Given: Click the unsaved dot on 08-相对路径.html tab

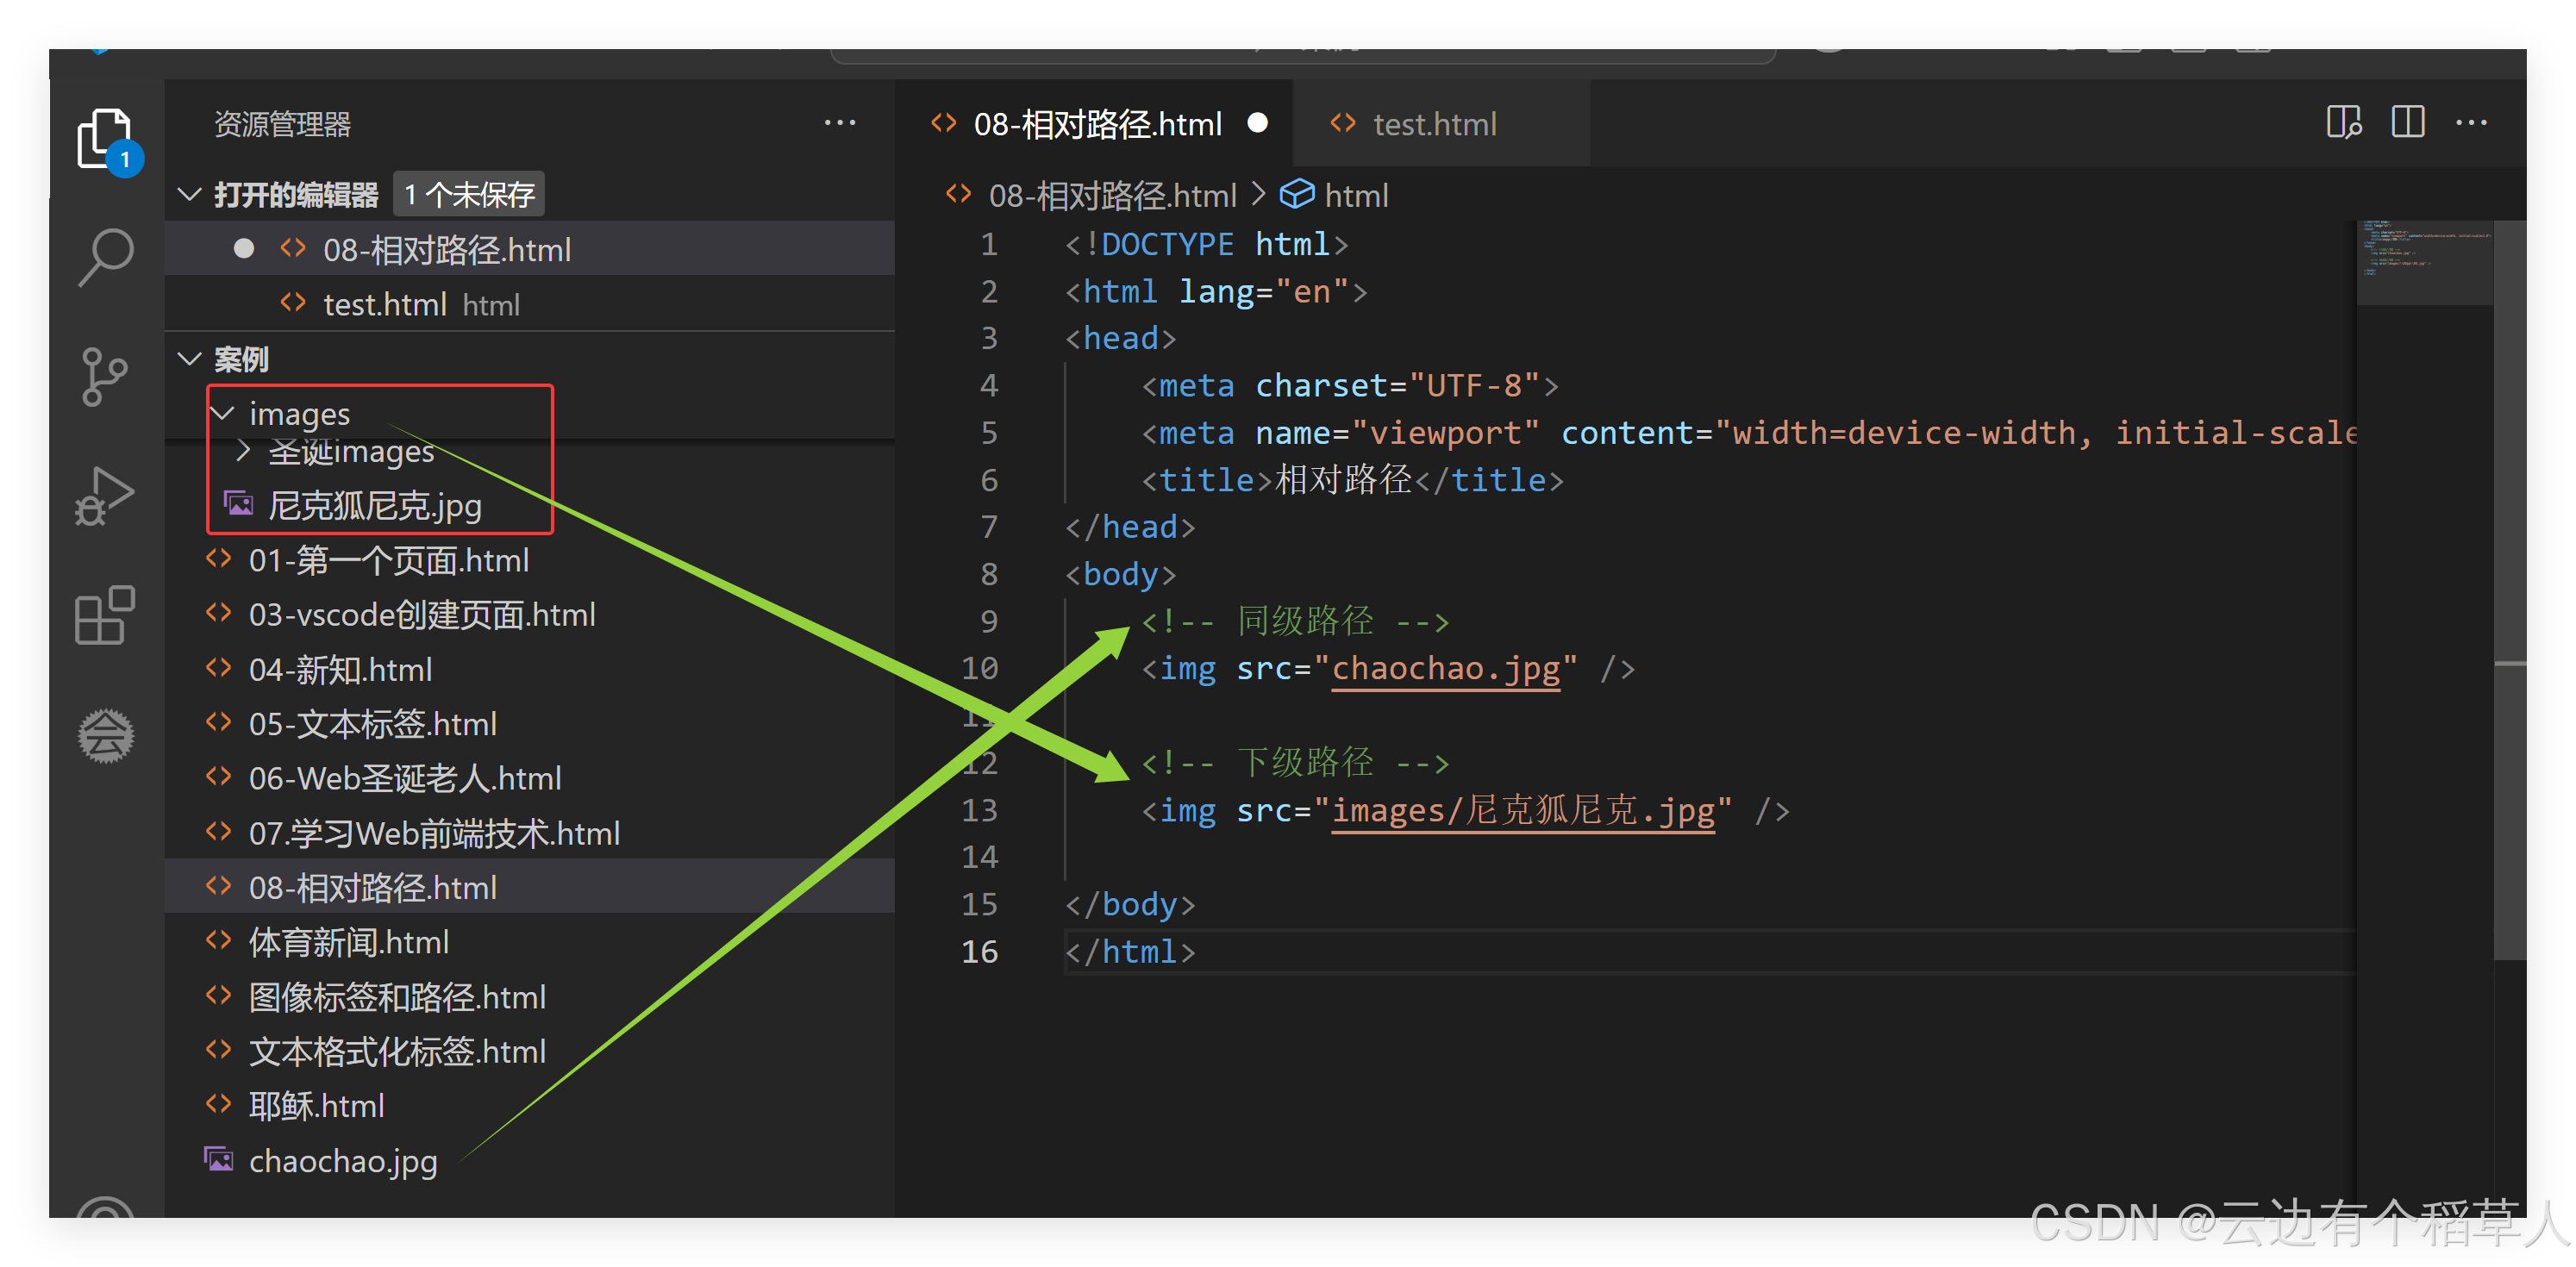Looking at the screenshot, I should click(1258, 123).
